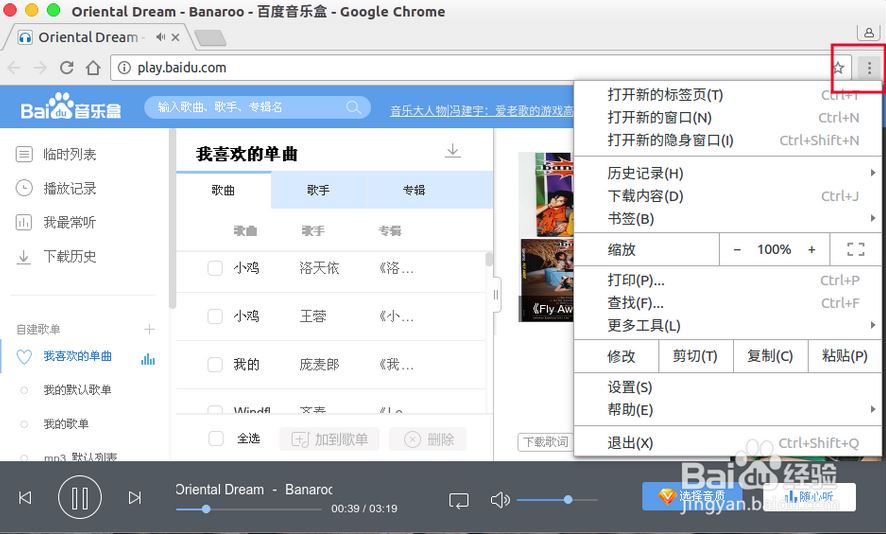Image resolution: width=886 pixels, height=534 pixels.
Task: Click the fullscreen icon in zoom row
Action: coord(855,249)
